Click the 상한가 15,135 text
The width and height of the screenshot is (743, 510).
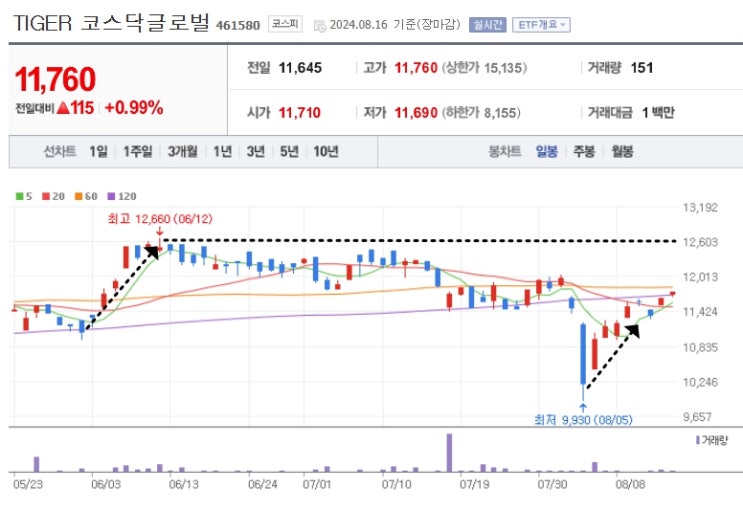(484, 68)
